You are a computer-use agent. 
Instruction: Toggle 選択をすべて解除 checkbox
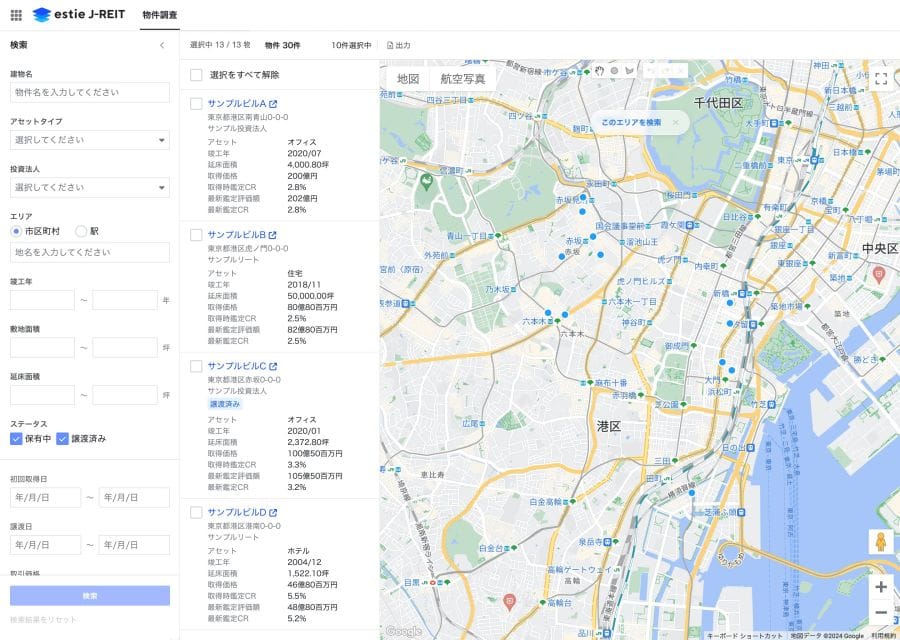tap(196, 75)
